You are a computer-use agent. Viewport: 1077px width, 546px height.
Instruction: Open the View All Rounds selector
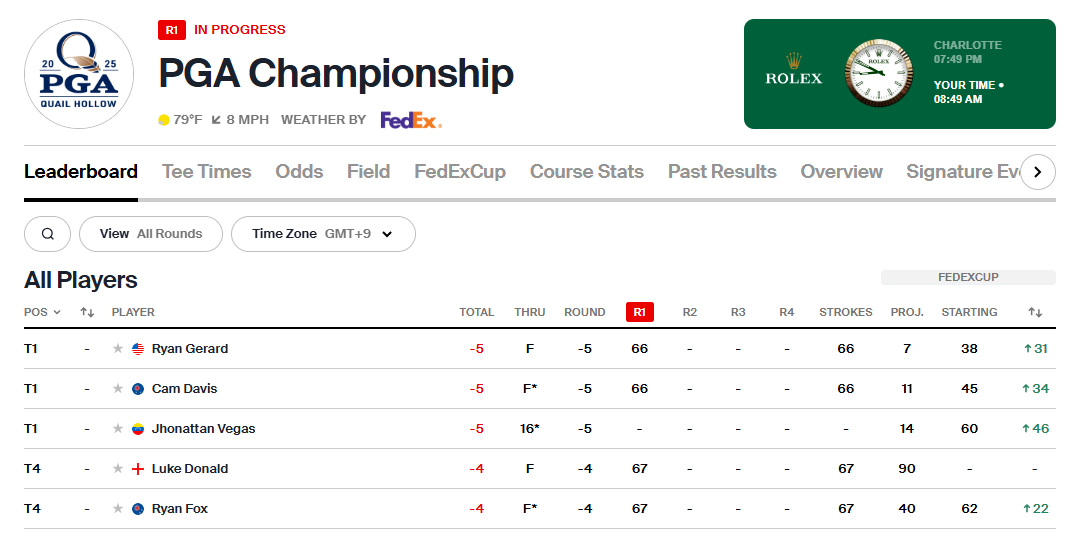151,234
